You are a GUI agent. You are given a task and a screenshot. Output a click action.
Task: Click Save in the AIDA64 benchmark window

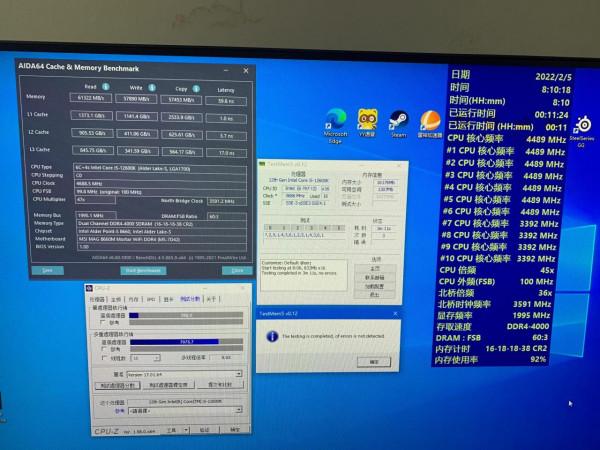click(47, 271)
